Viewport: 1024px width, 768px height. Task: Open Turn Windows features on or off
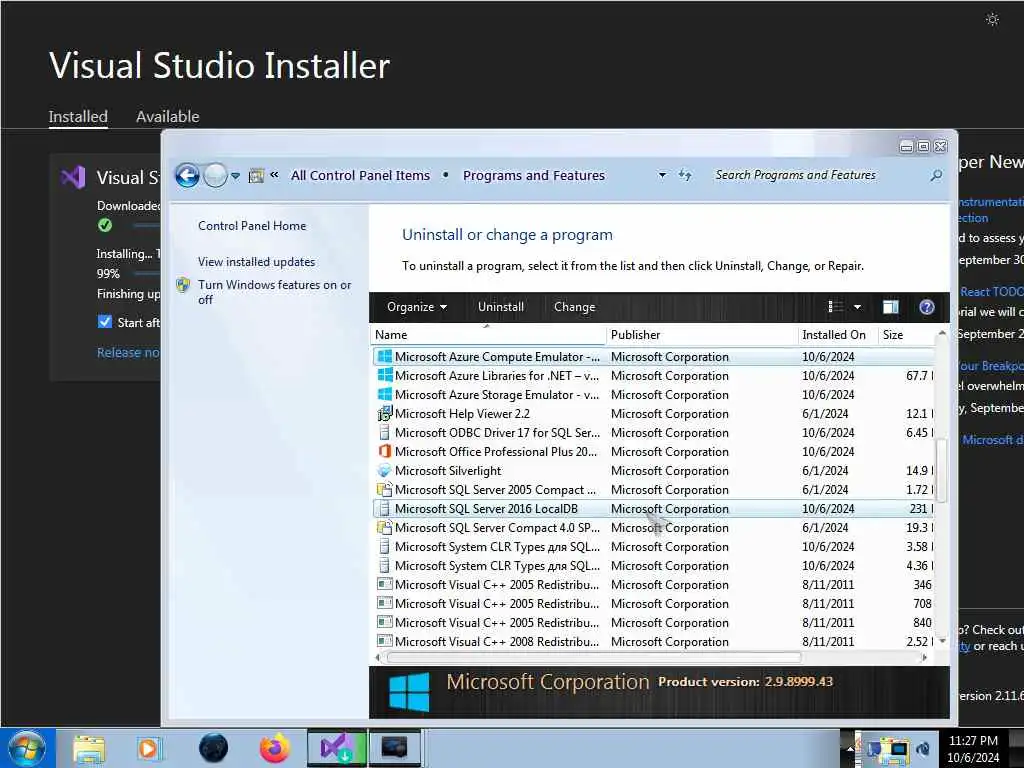(274, 292)
